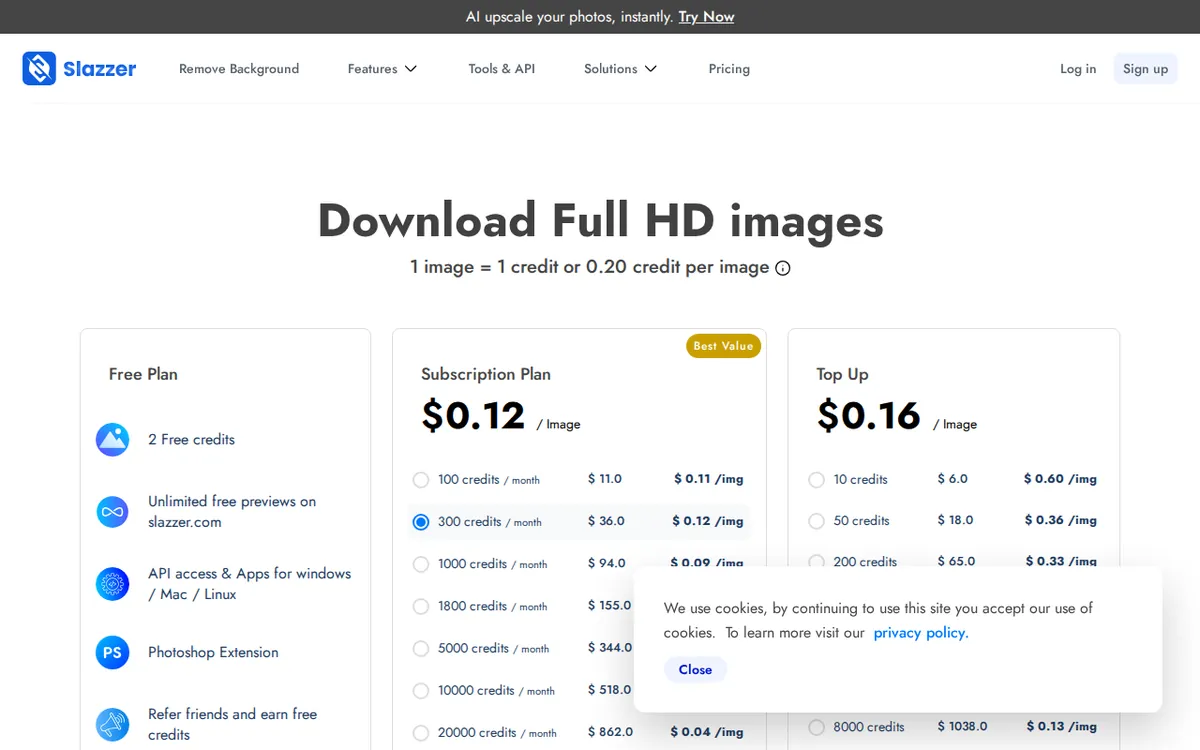Click the $0.12 subscription price text
The width and height of the screenshot is (1200, 750).
(473, 415)
